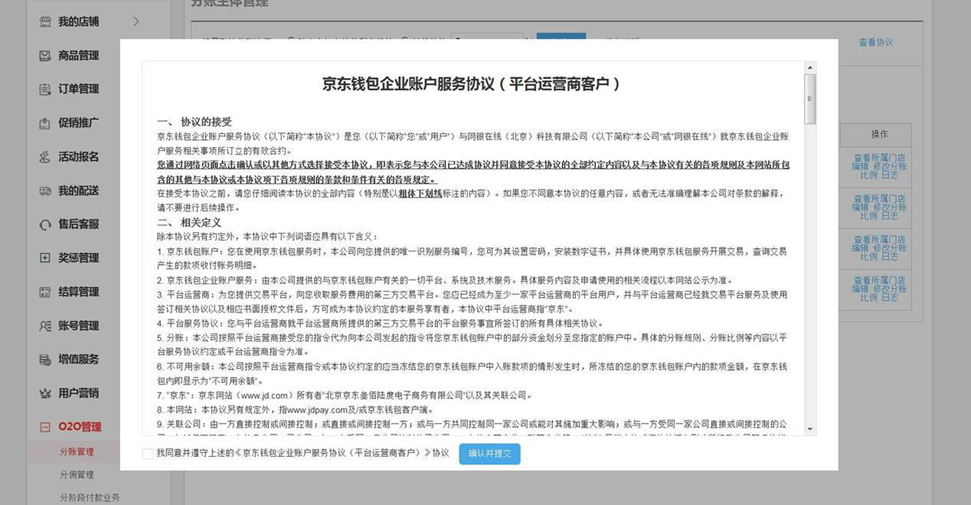Click the 商品管理 icon in sidebar
The image size is (971, 505).
45,56
